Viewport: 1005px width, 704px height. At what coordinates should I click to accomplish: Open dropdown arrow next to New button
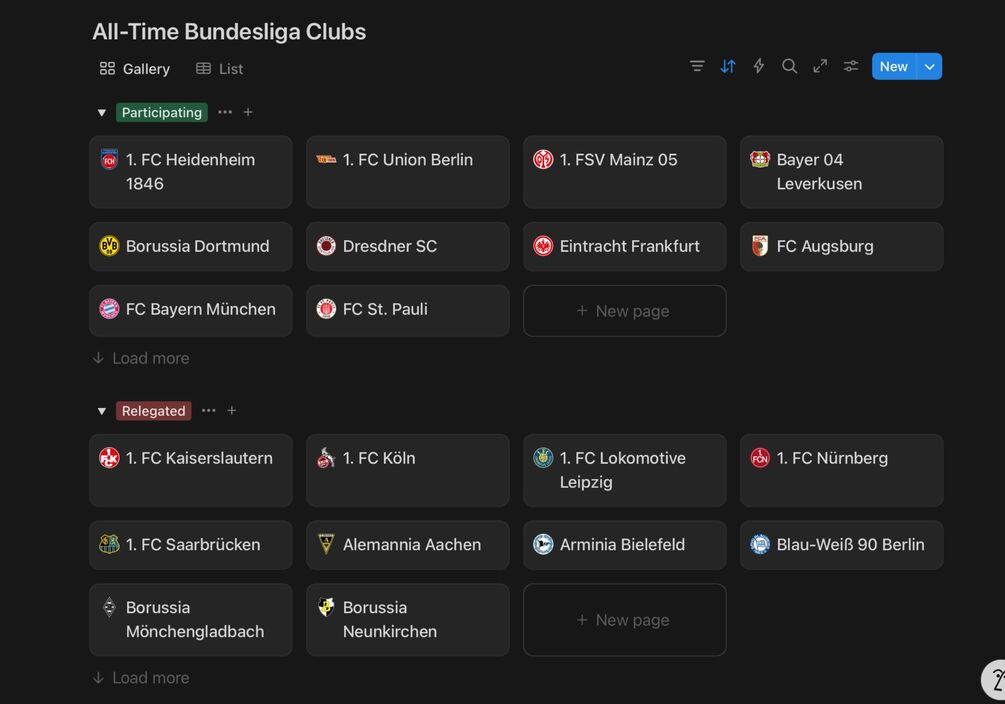click(930, 67)
